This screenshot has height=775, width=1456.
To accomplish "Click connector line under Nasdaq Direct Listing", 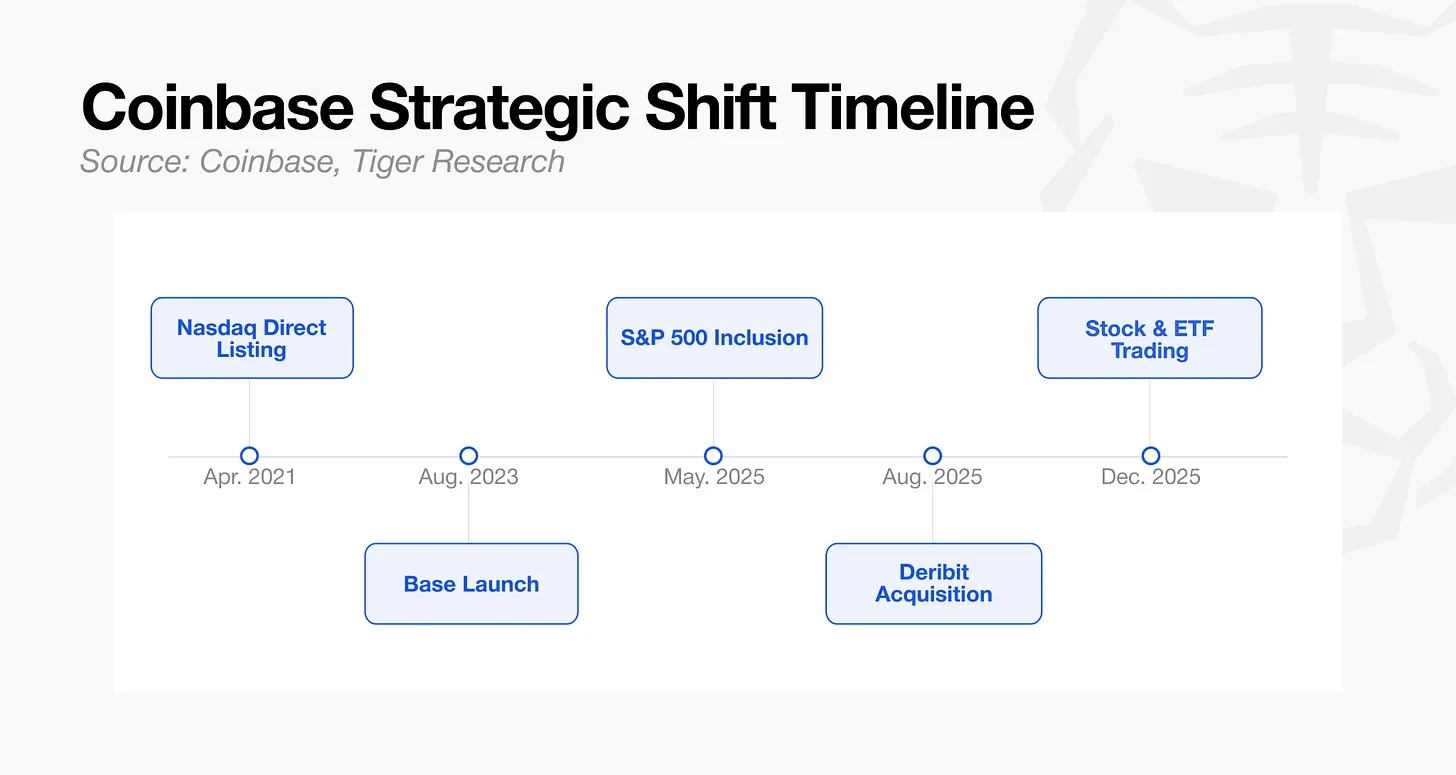I will click(249, 413).
